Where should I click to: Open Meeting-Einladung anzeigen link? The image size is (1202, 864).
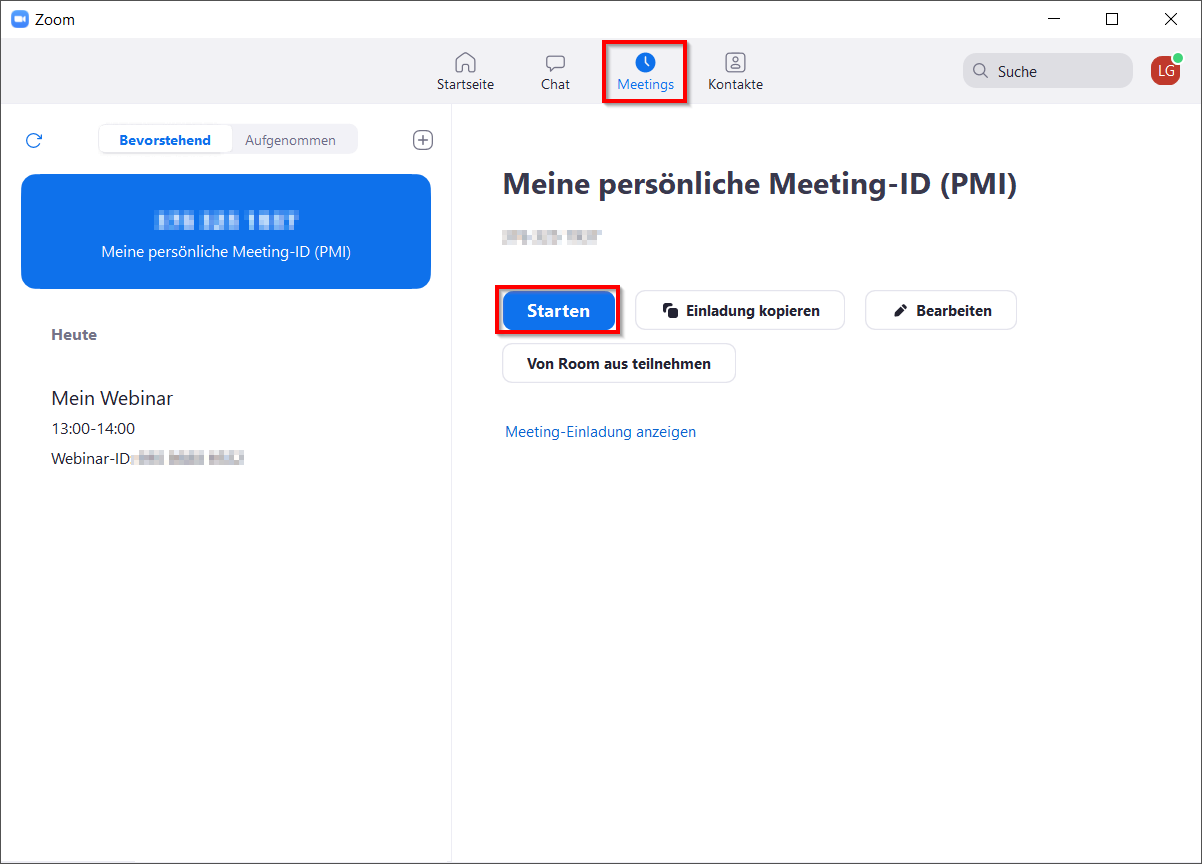tap(600, 432)
